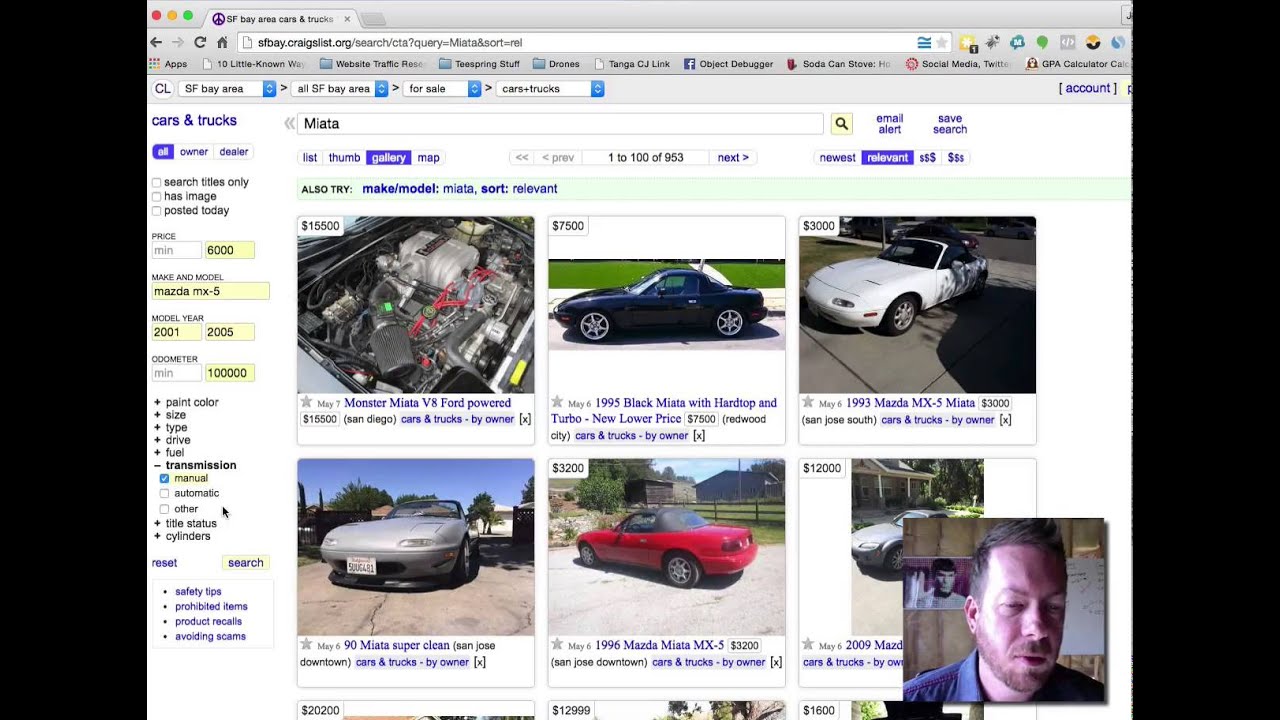The height and width of the screenshot is (720, 1280).
Task: Run search with the magnifier button
Action: (x=841, y=123)
